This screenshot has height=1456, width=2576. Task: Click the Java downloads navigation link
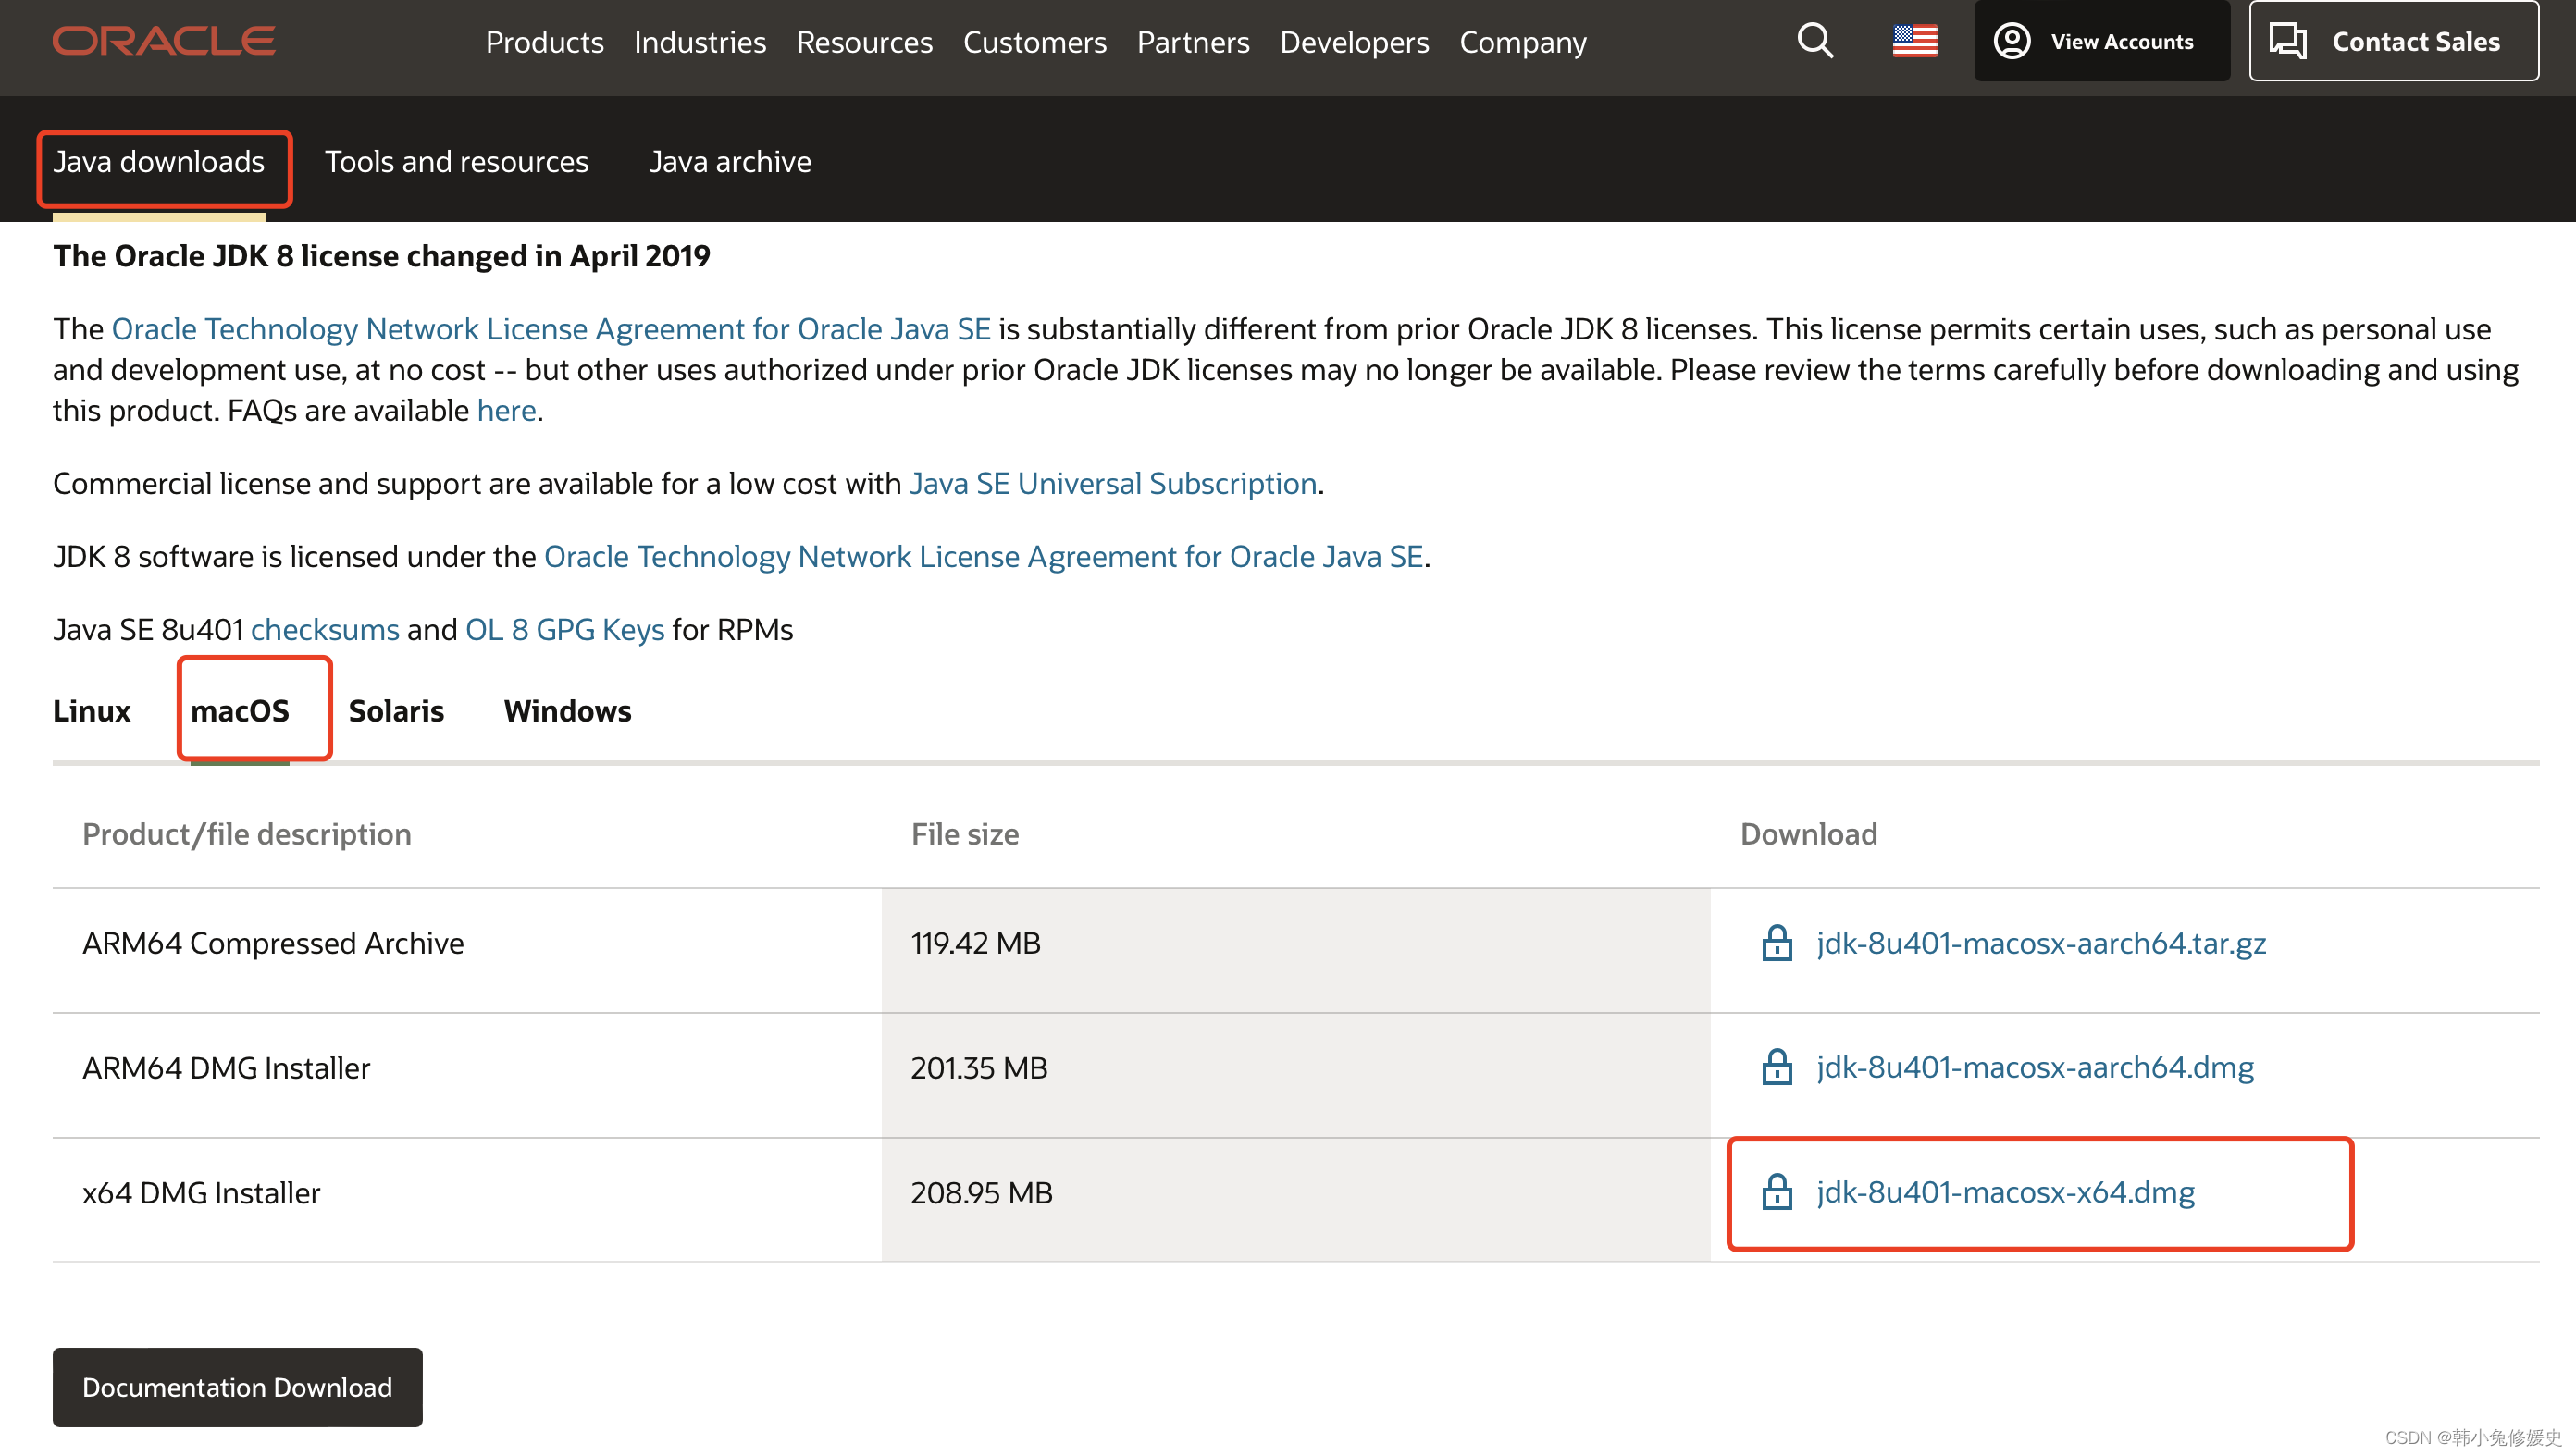pyautogui.click(x=157, y=161)
